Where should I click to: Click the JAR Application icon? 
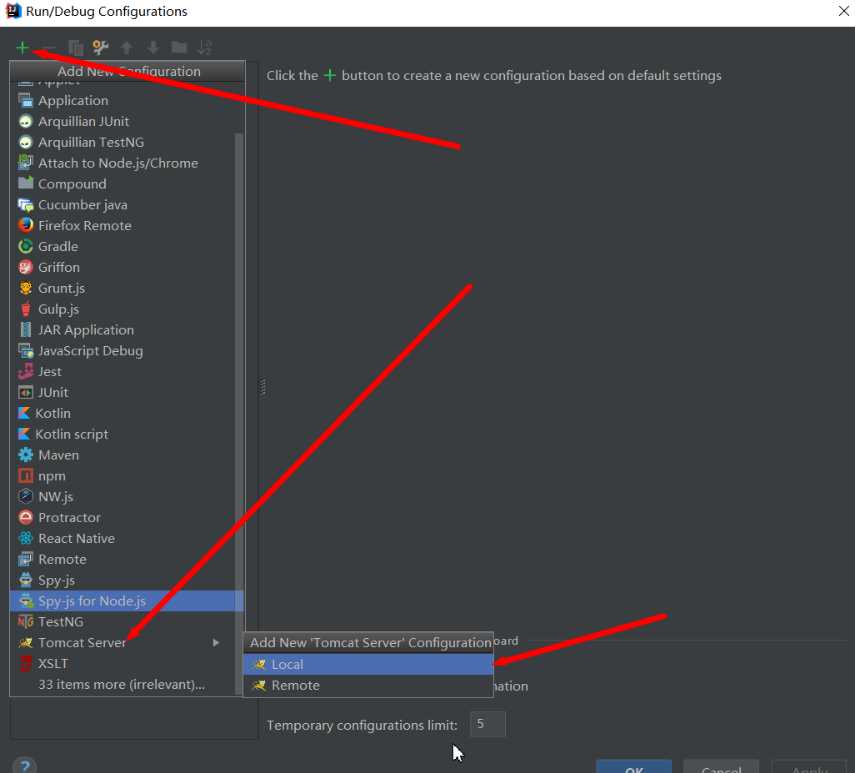pos(26,330)
